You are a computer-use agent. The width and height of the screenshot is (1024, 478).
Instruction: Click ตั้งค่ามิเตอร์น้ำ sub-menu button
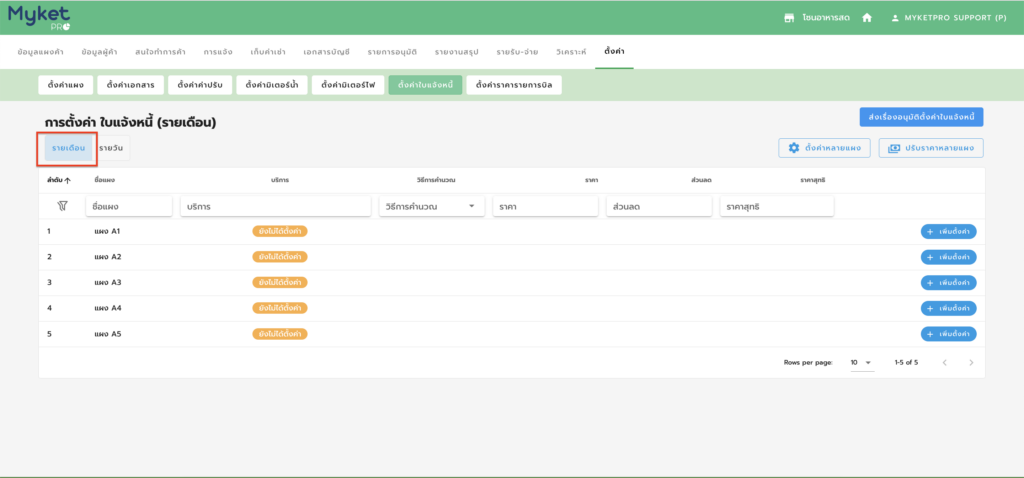click(272, 86)
